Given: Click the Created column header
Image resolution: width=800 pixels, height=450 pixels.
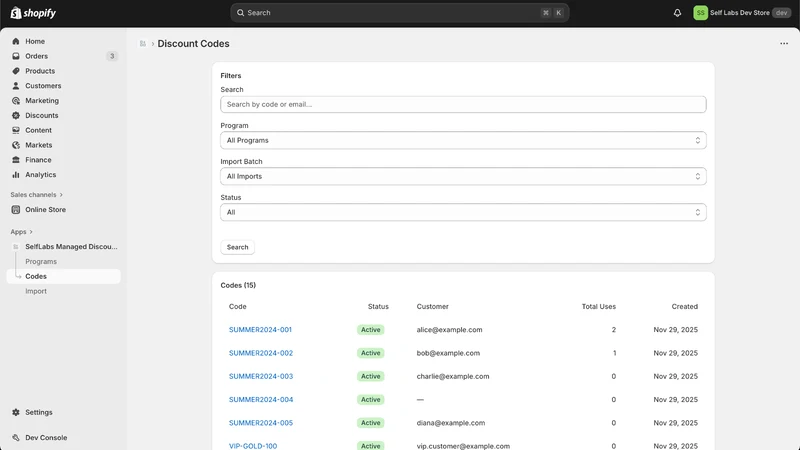Looking at the screenshot, I should point(684,307).
